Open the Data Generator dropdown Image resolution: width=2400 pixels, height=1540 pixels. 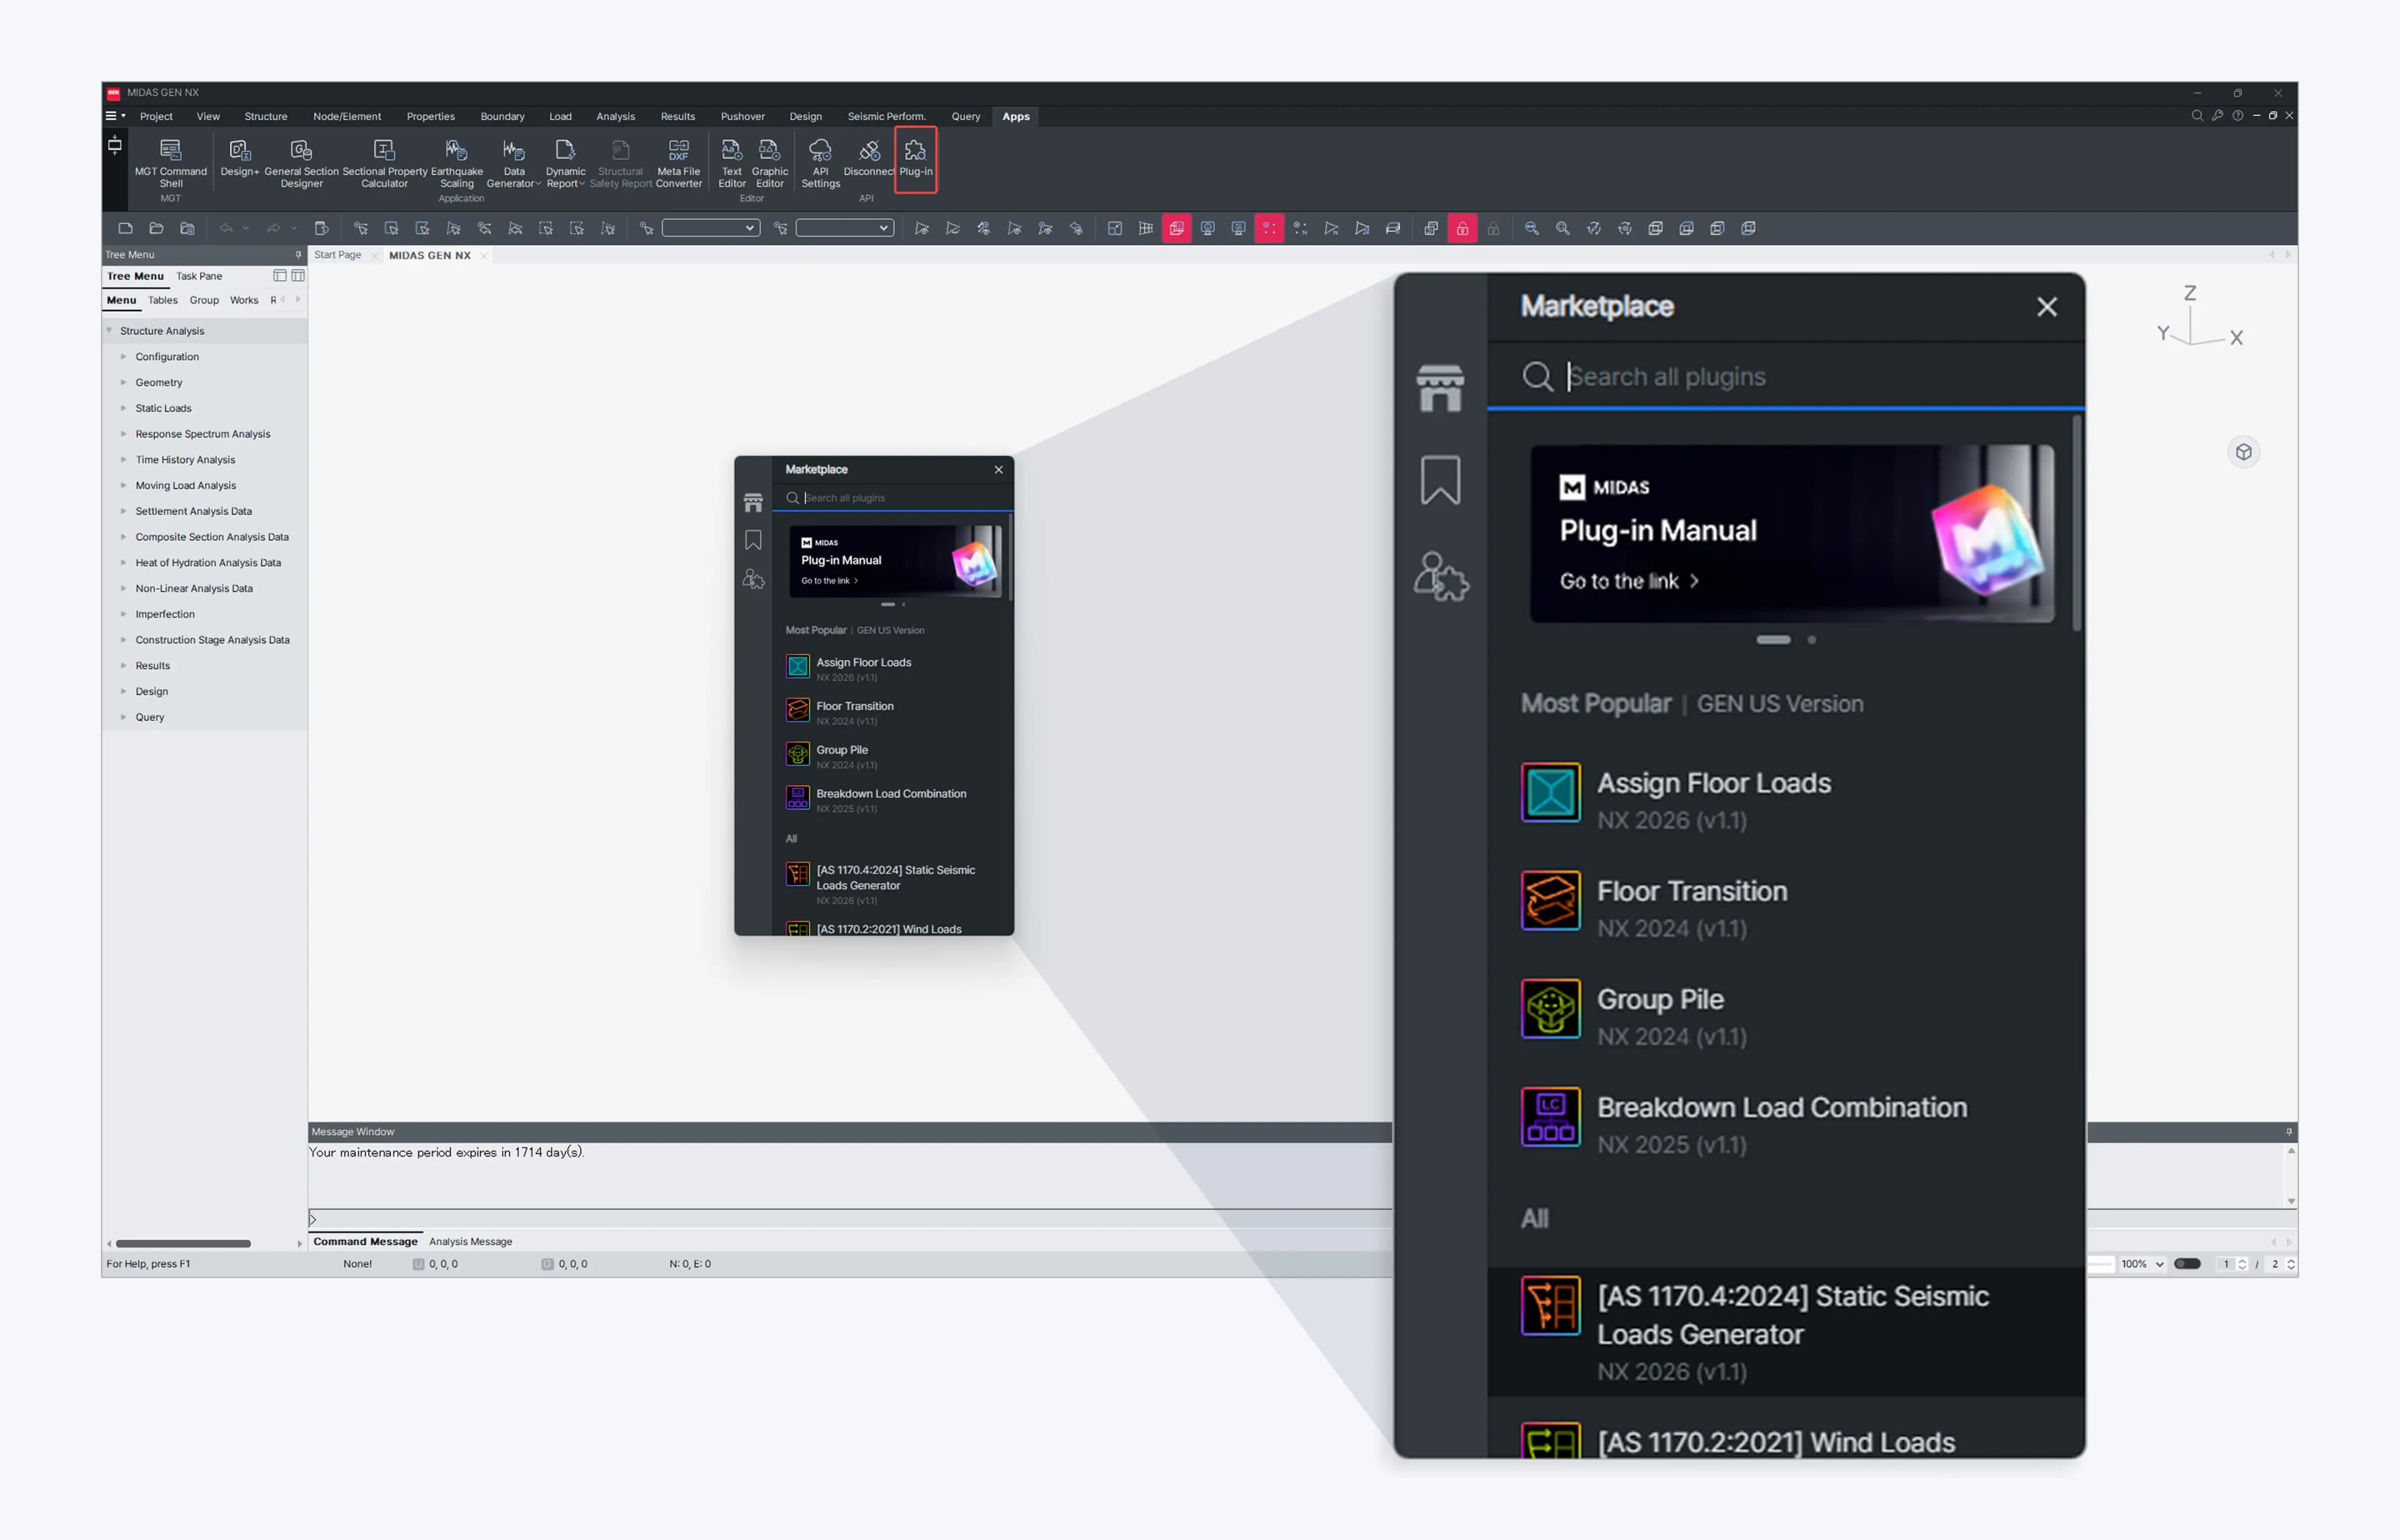tap(514, 162)
